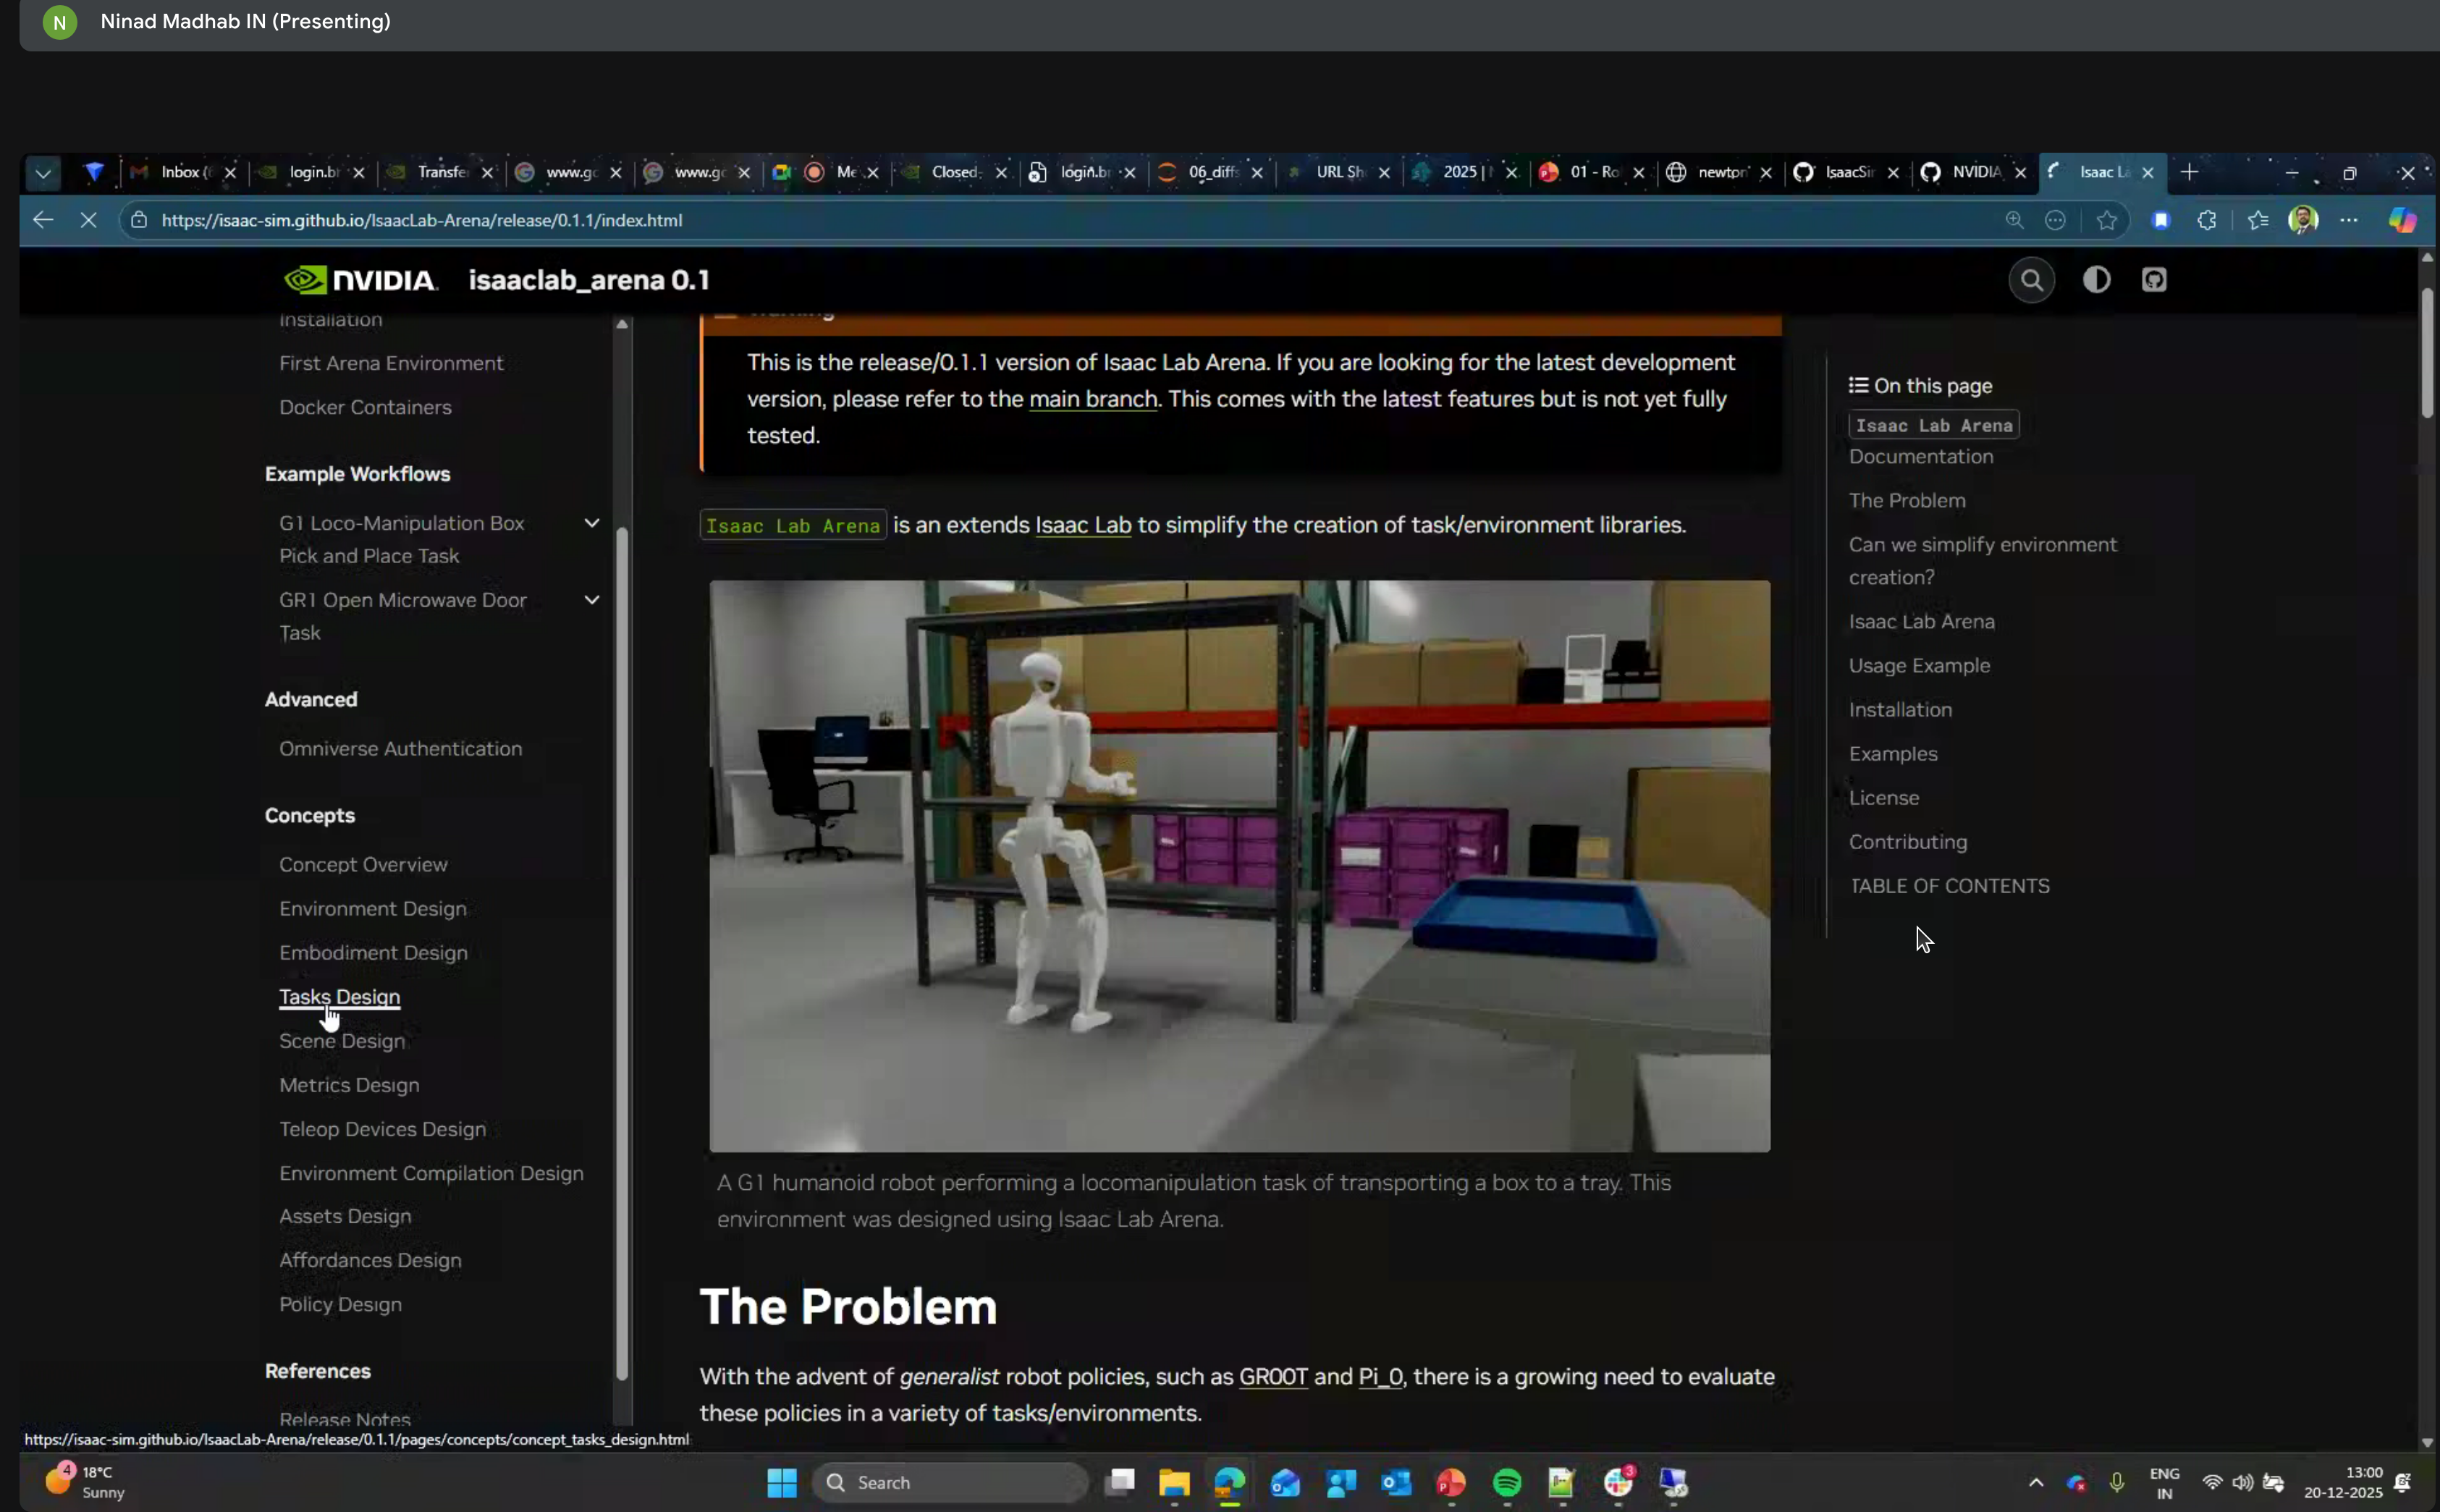Open the browser Extensions puzzle icon

pyautogui.click(x=2207, y=220)
